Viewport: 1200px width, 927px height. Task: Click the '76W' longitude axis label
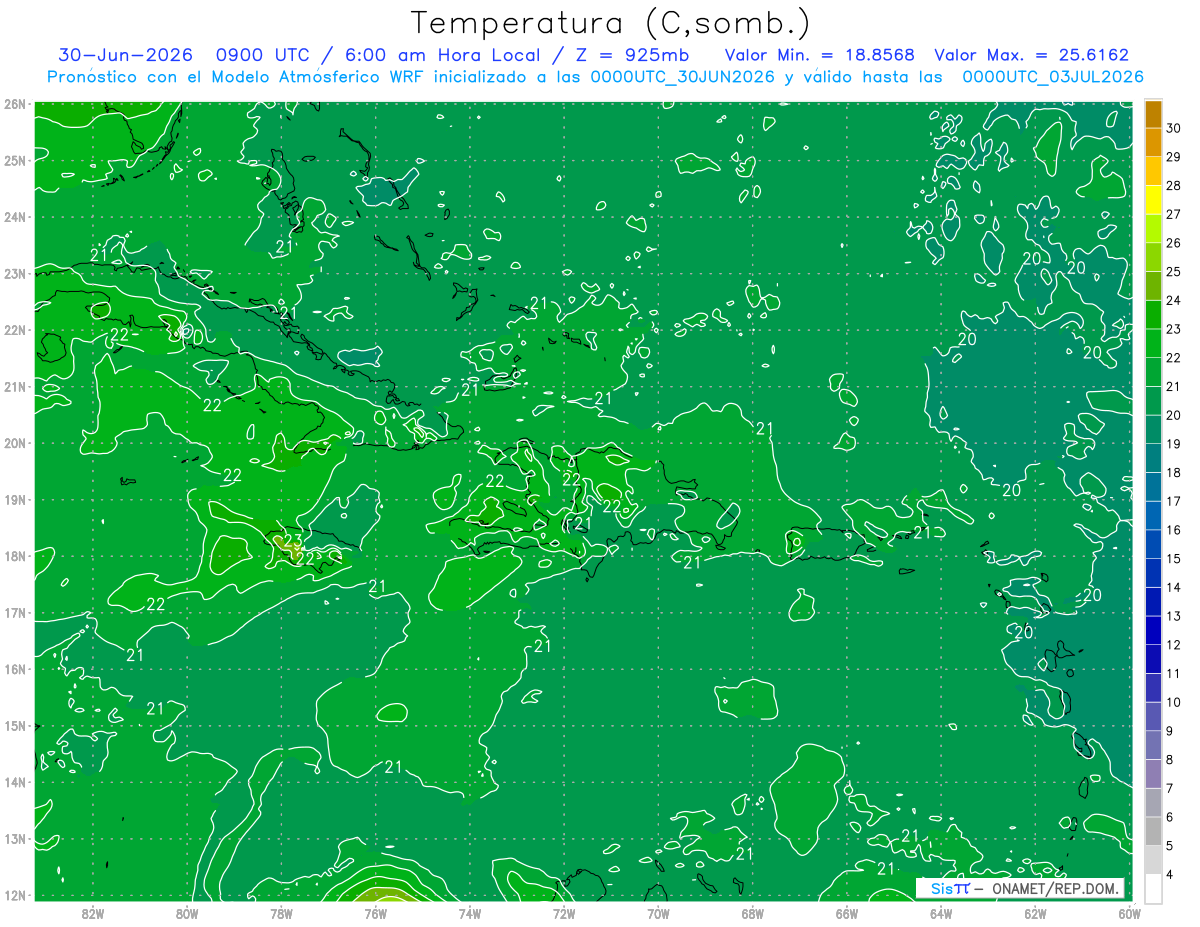pos(375,912)
